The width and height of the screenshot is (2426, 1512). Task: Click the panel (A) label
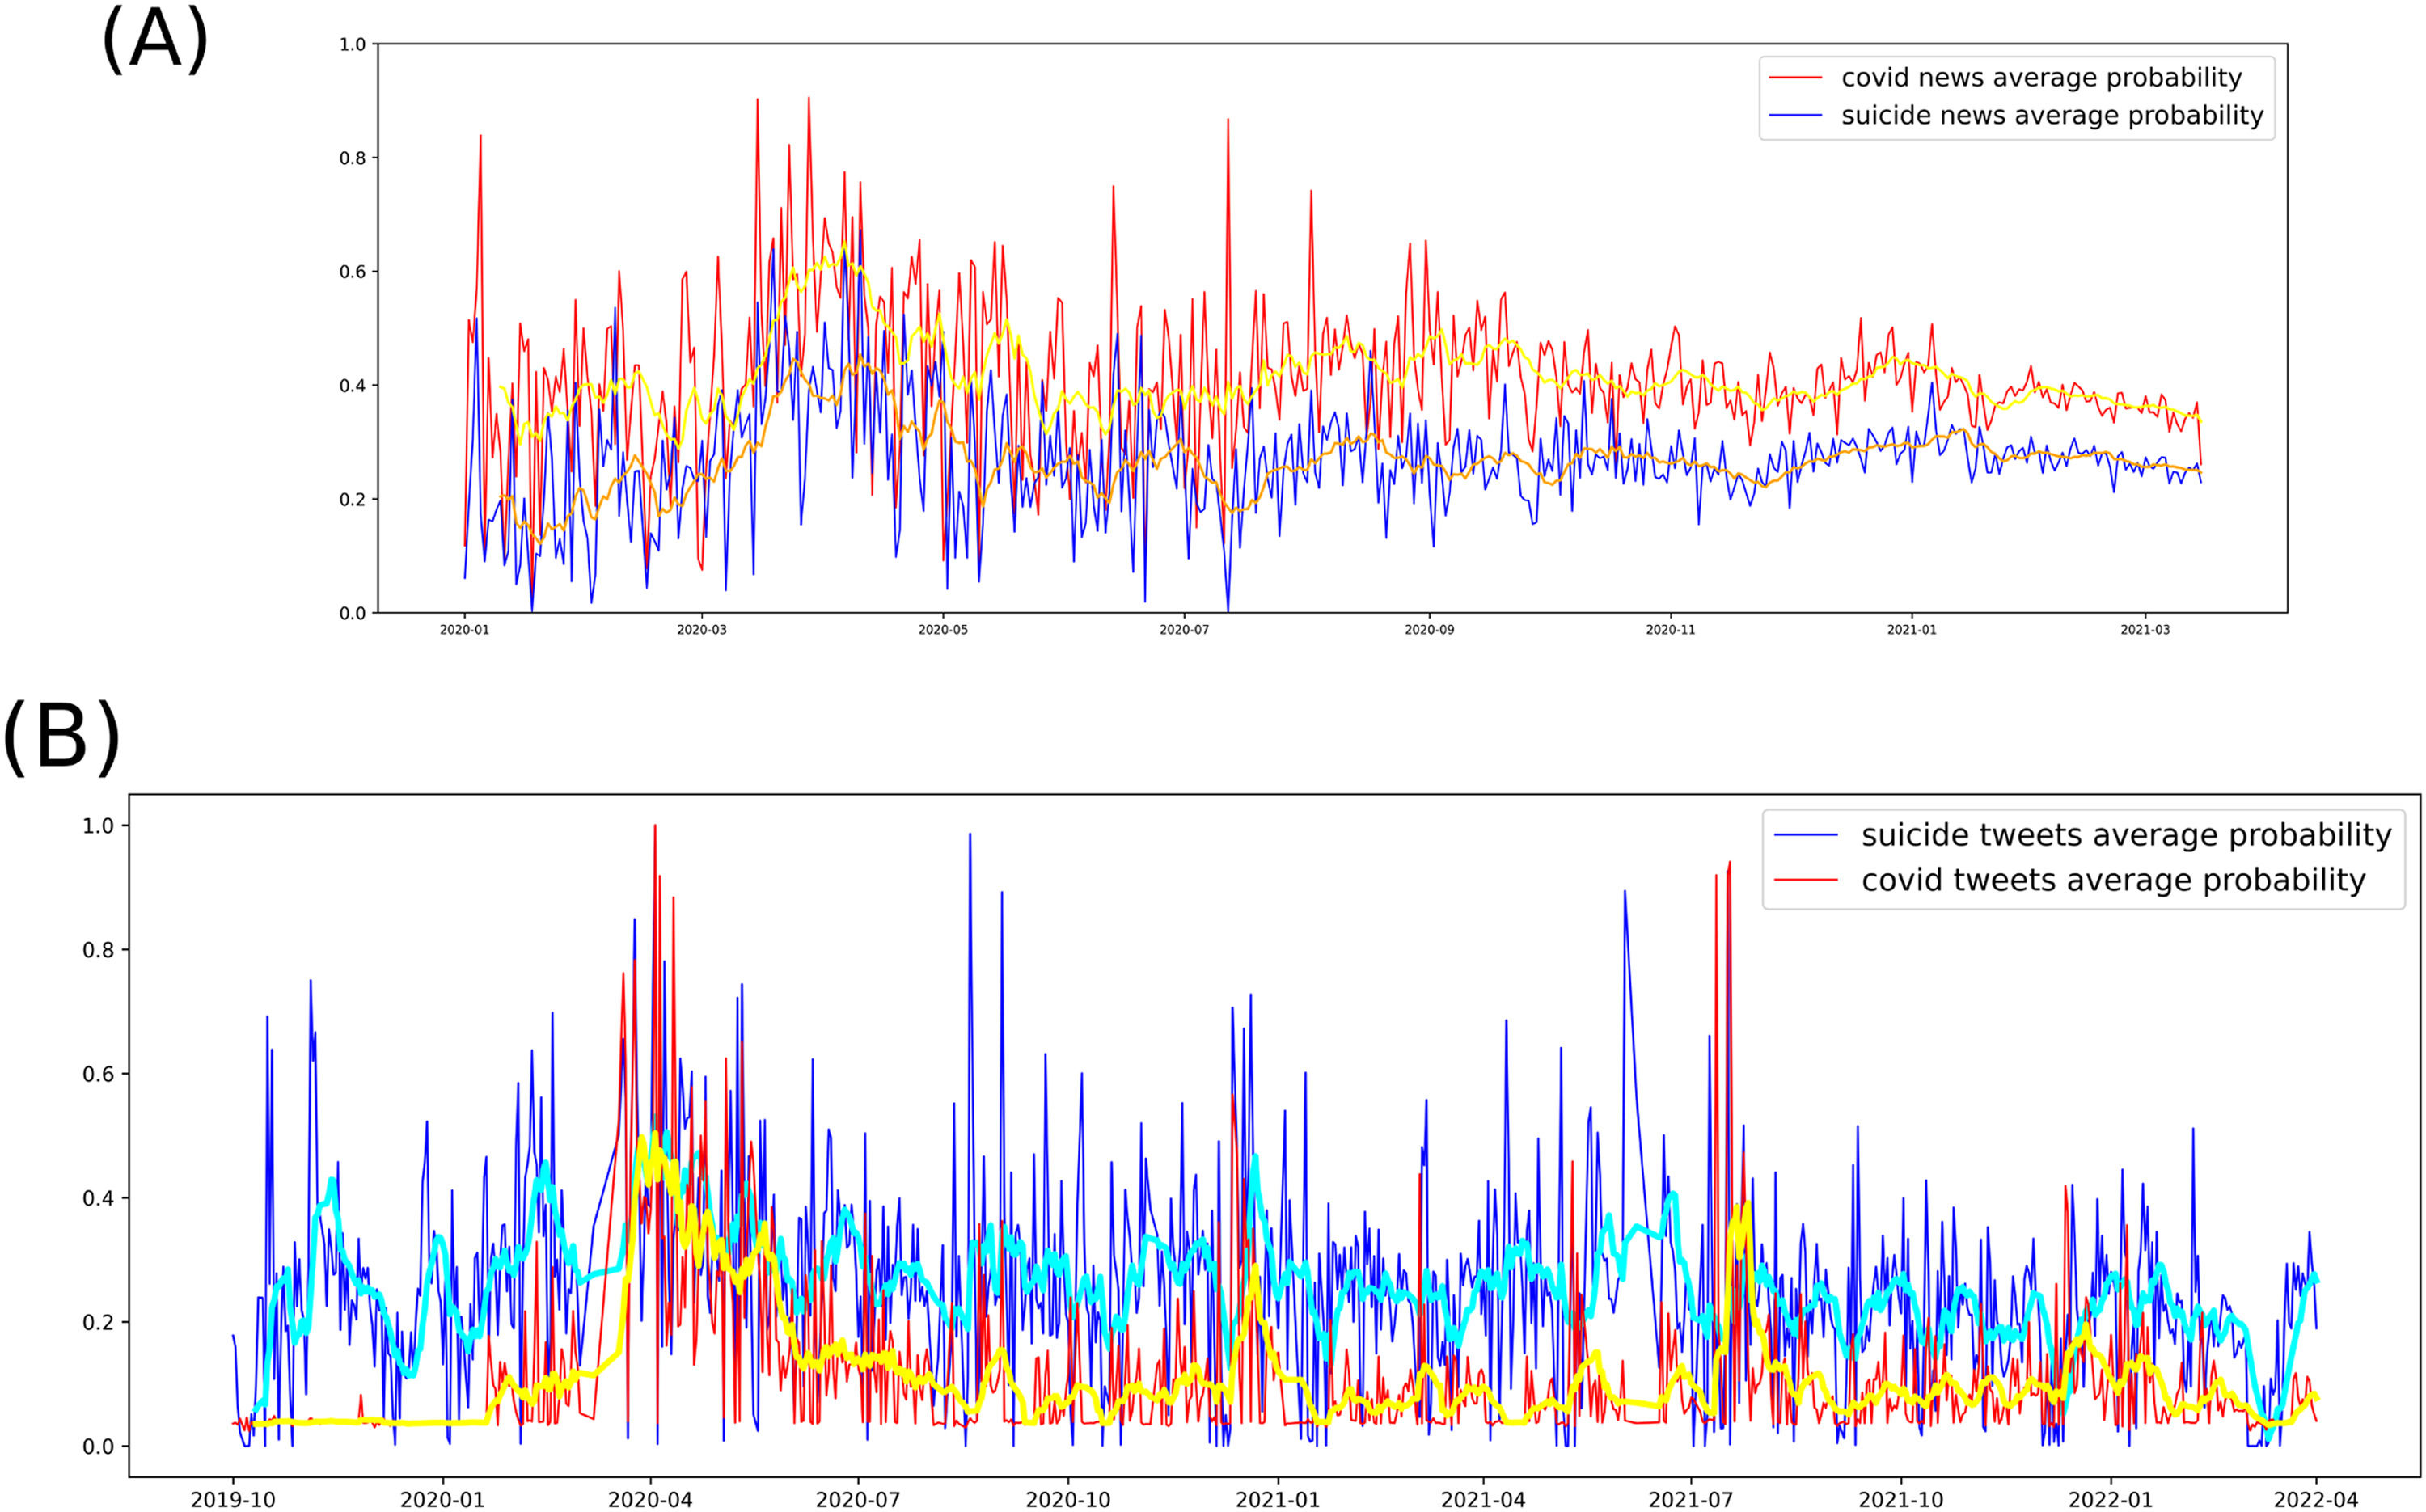155,38
